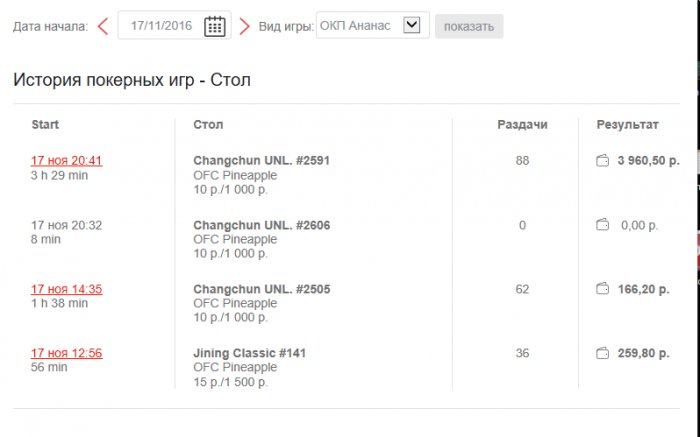Select the Changchun UNL. #2606 table name
This screenshot has width=700, height=437.
261,225
